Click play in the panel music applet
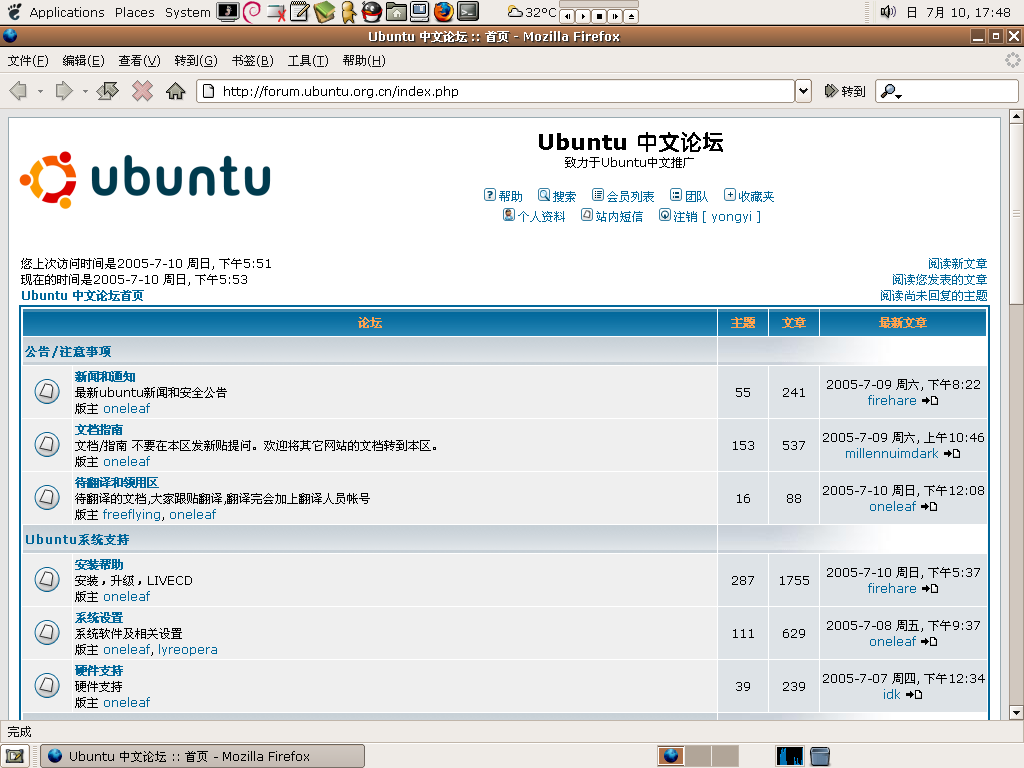The width and height of the screenshot is (1024, 768). [x=583, y=16]
